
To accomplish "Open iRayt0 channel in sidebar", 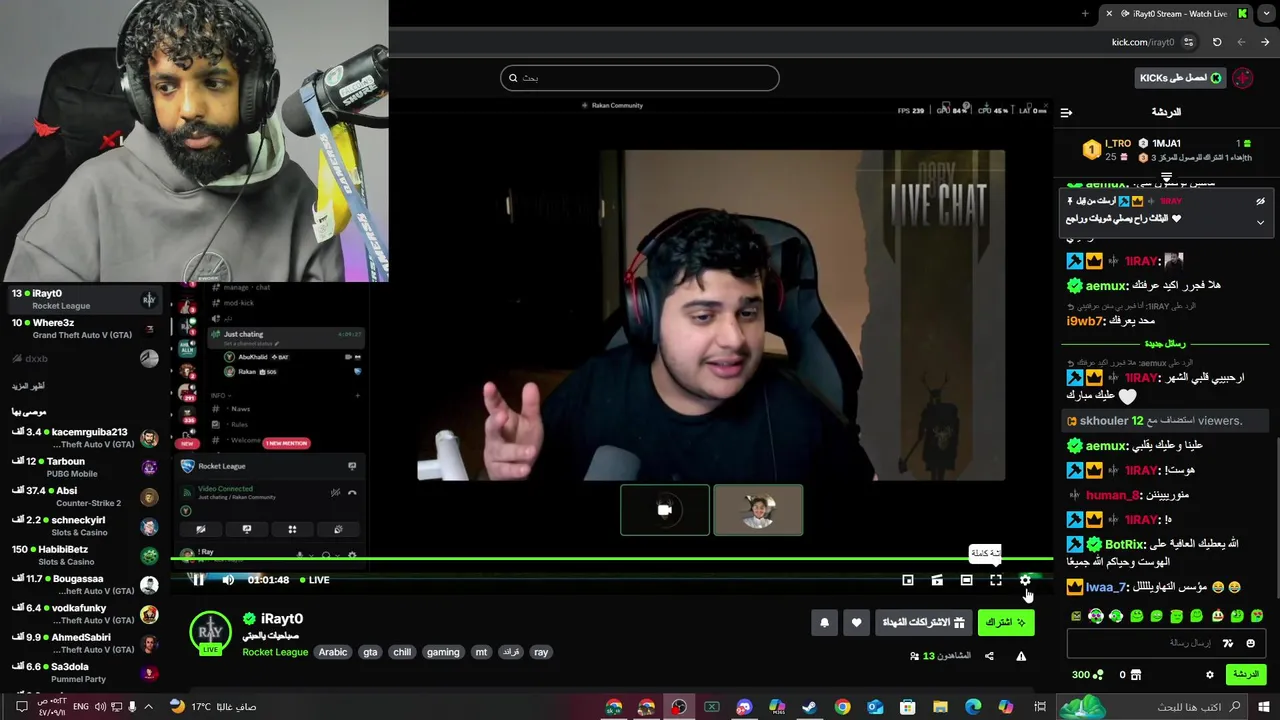I will pos(85,299).
